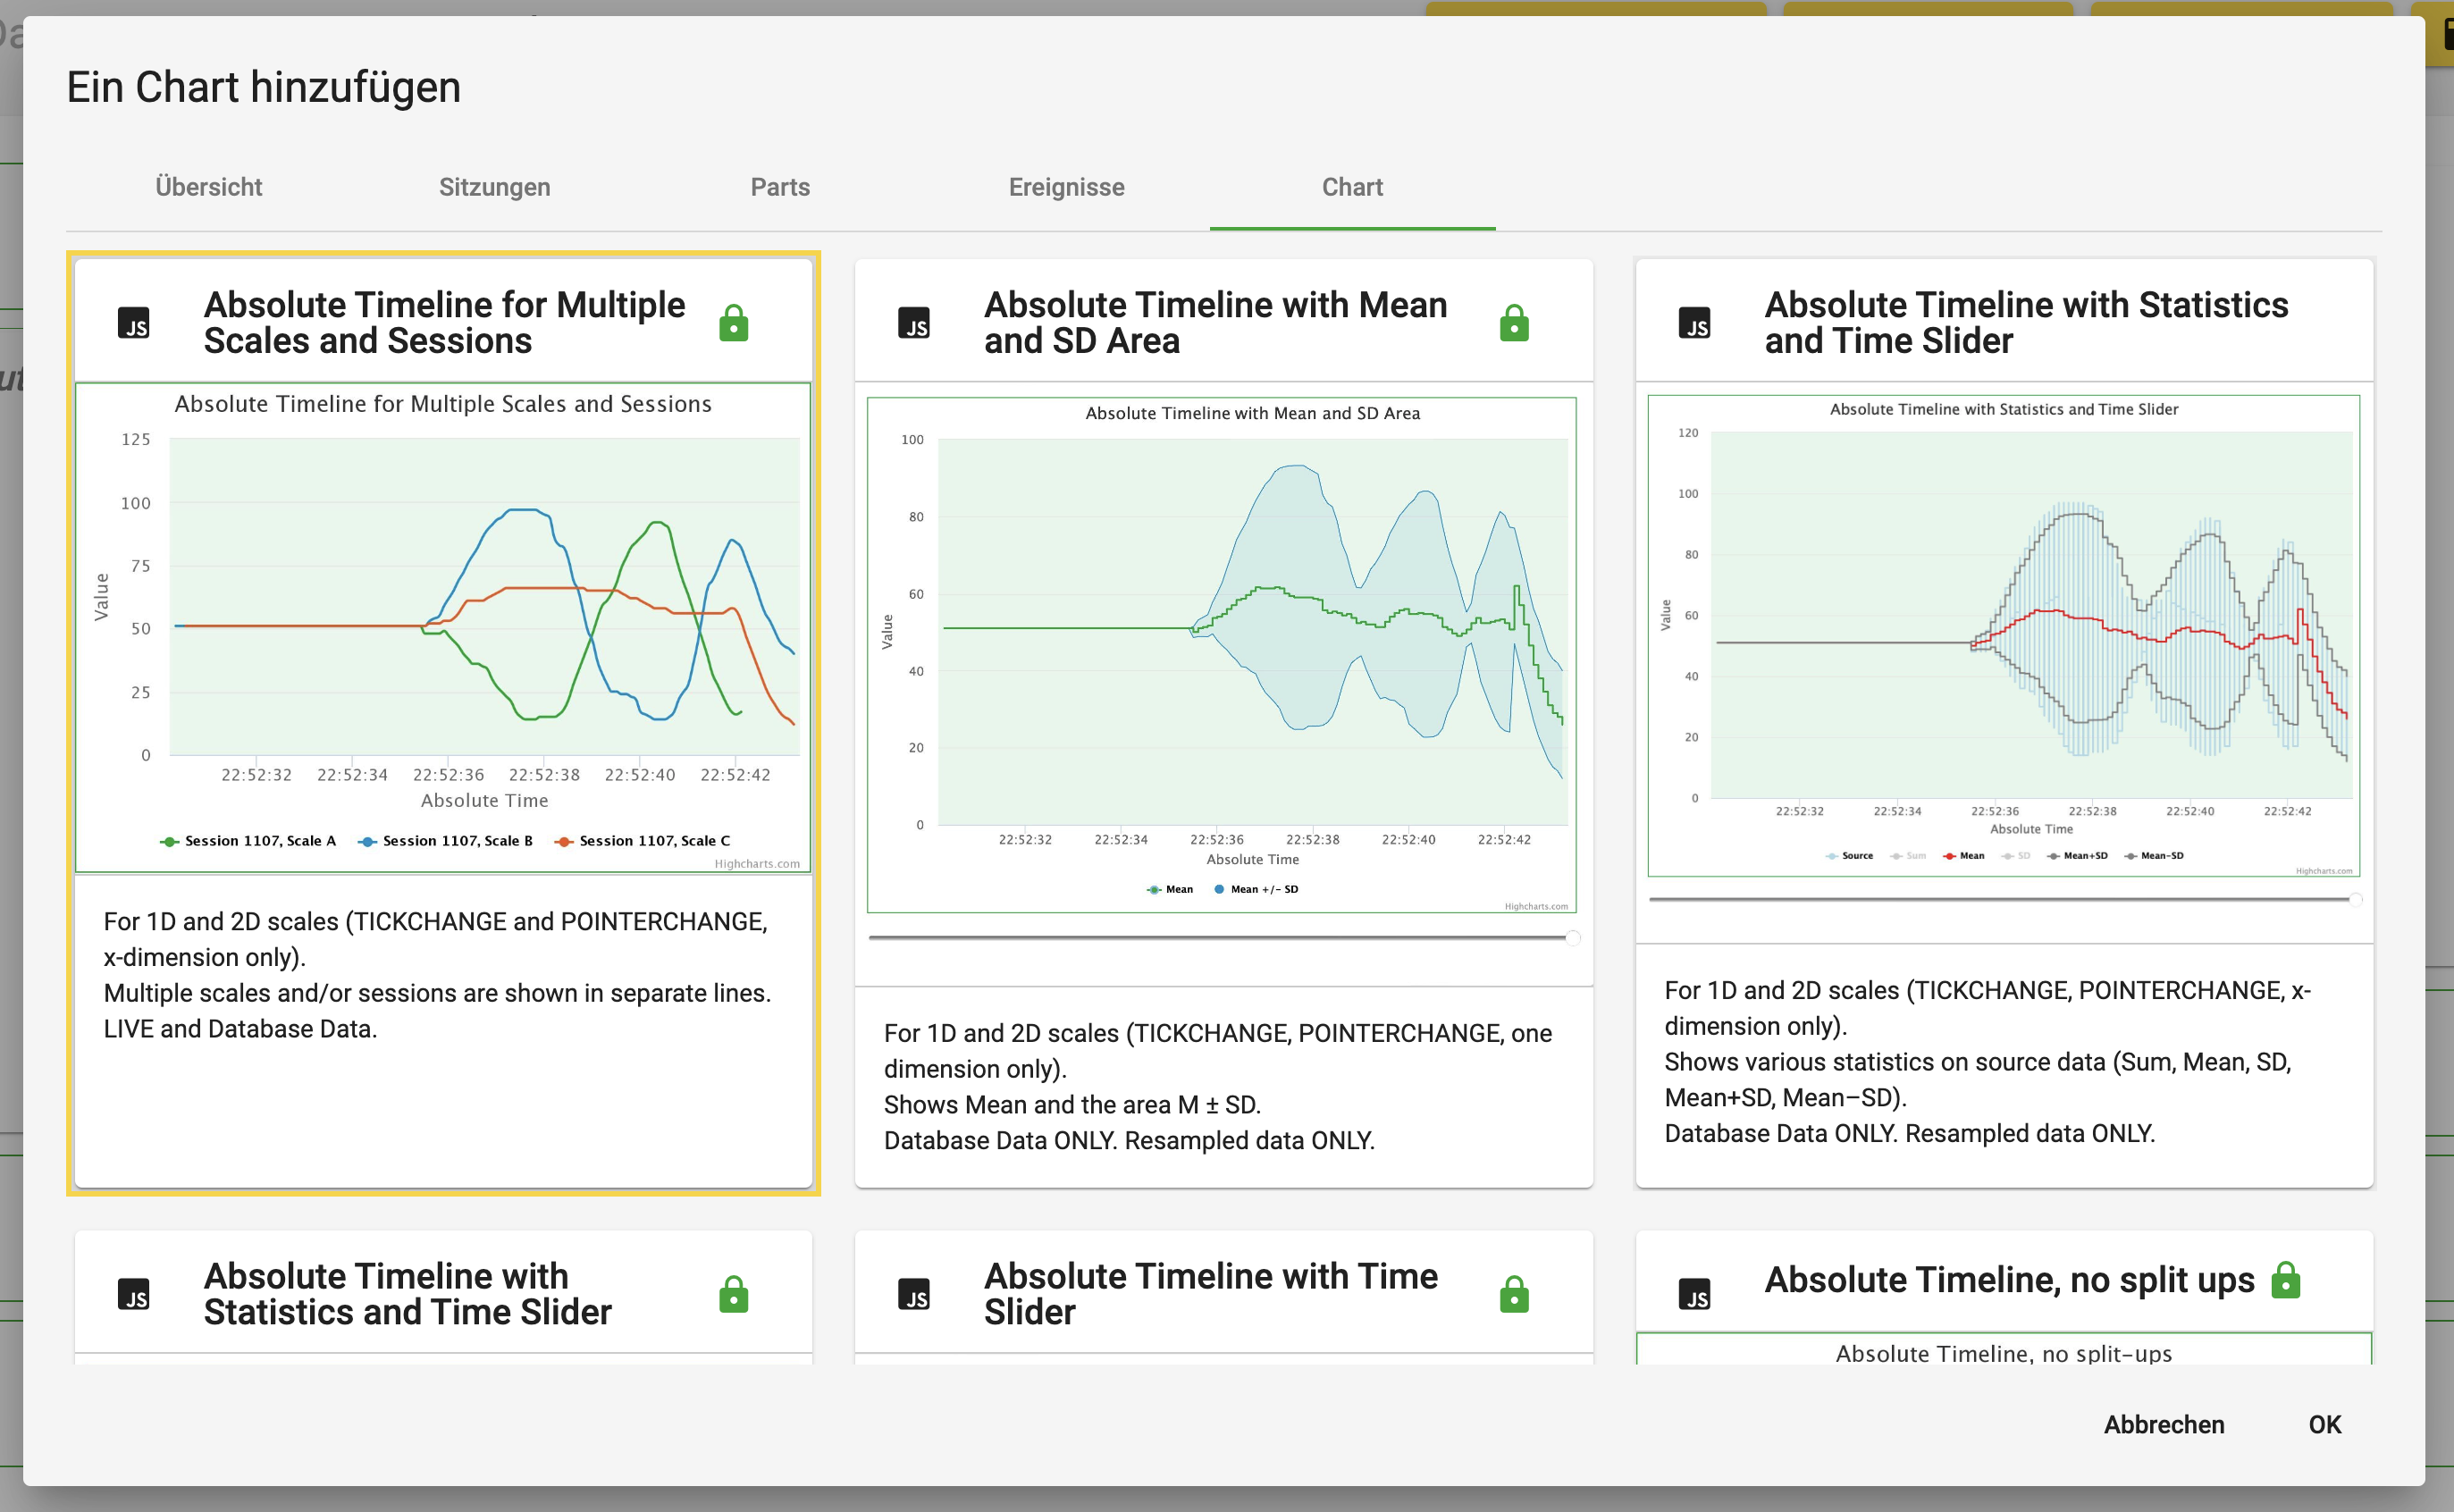Click the Chart tab
2454x1512 pixels.
coord(1352,187)
